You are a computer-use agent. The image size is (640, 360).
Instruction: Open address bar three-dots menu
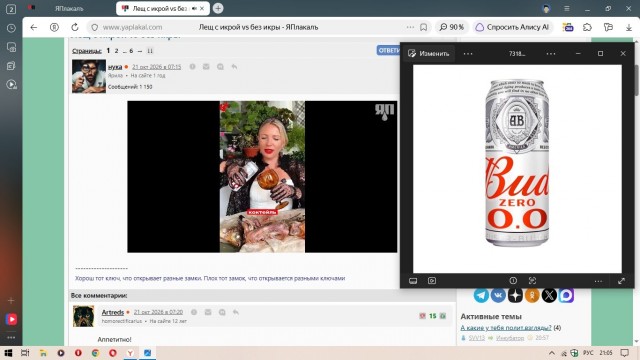pos(410,27)
